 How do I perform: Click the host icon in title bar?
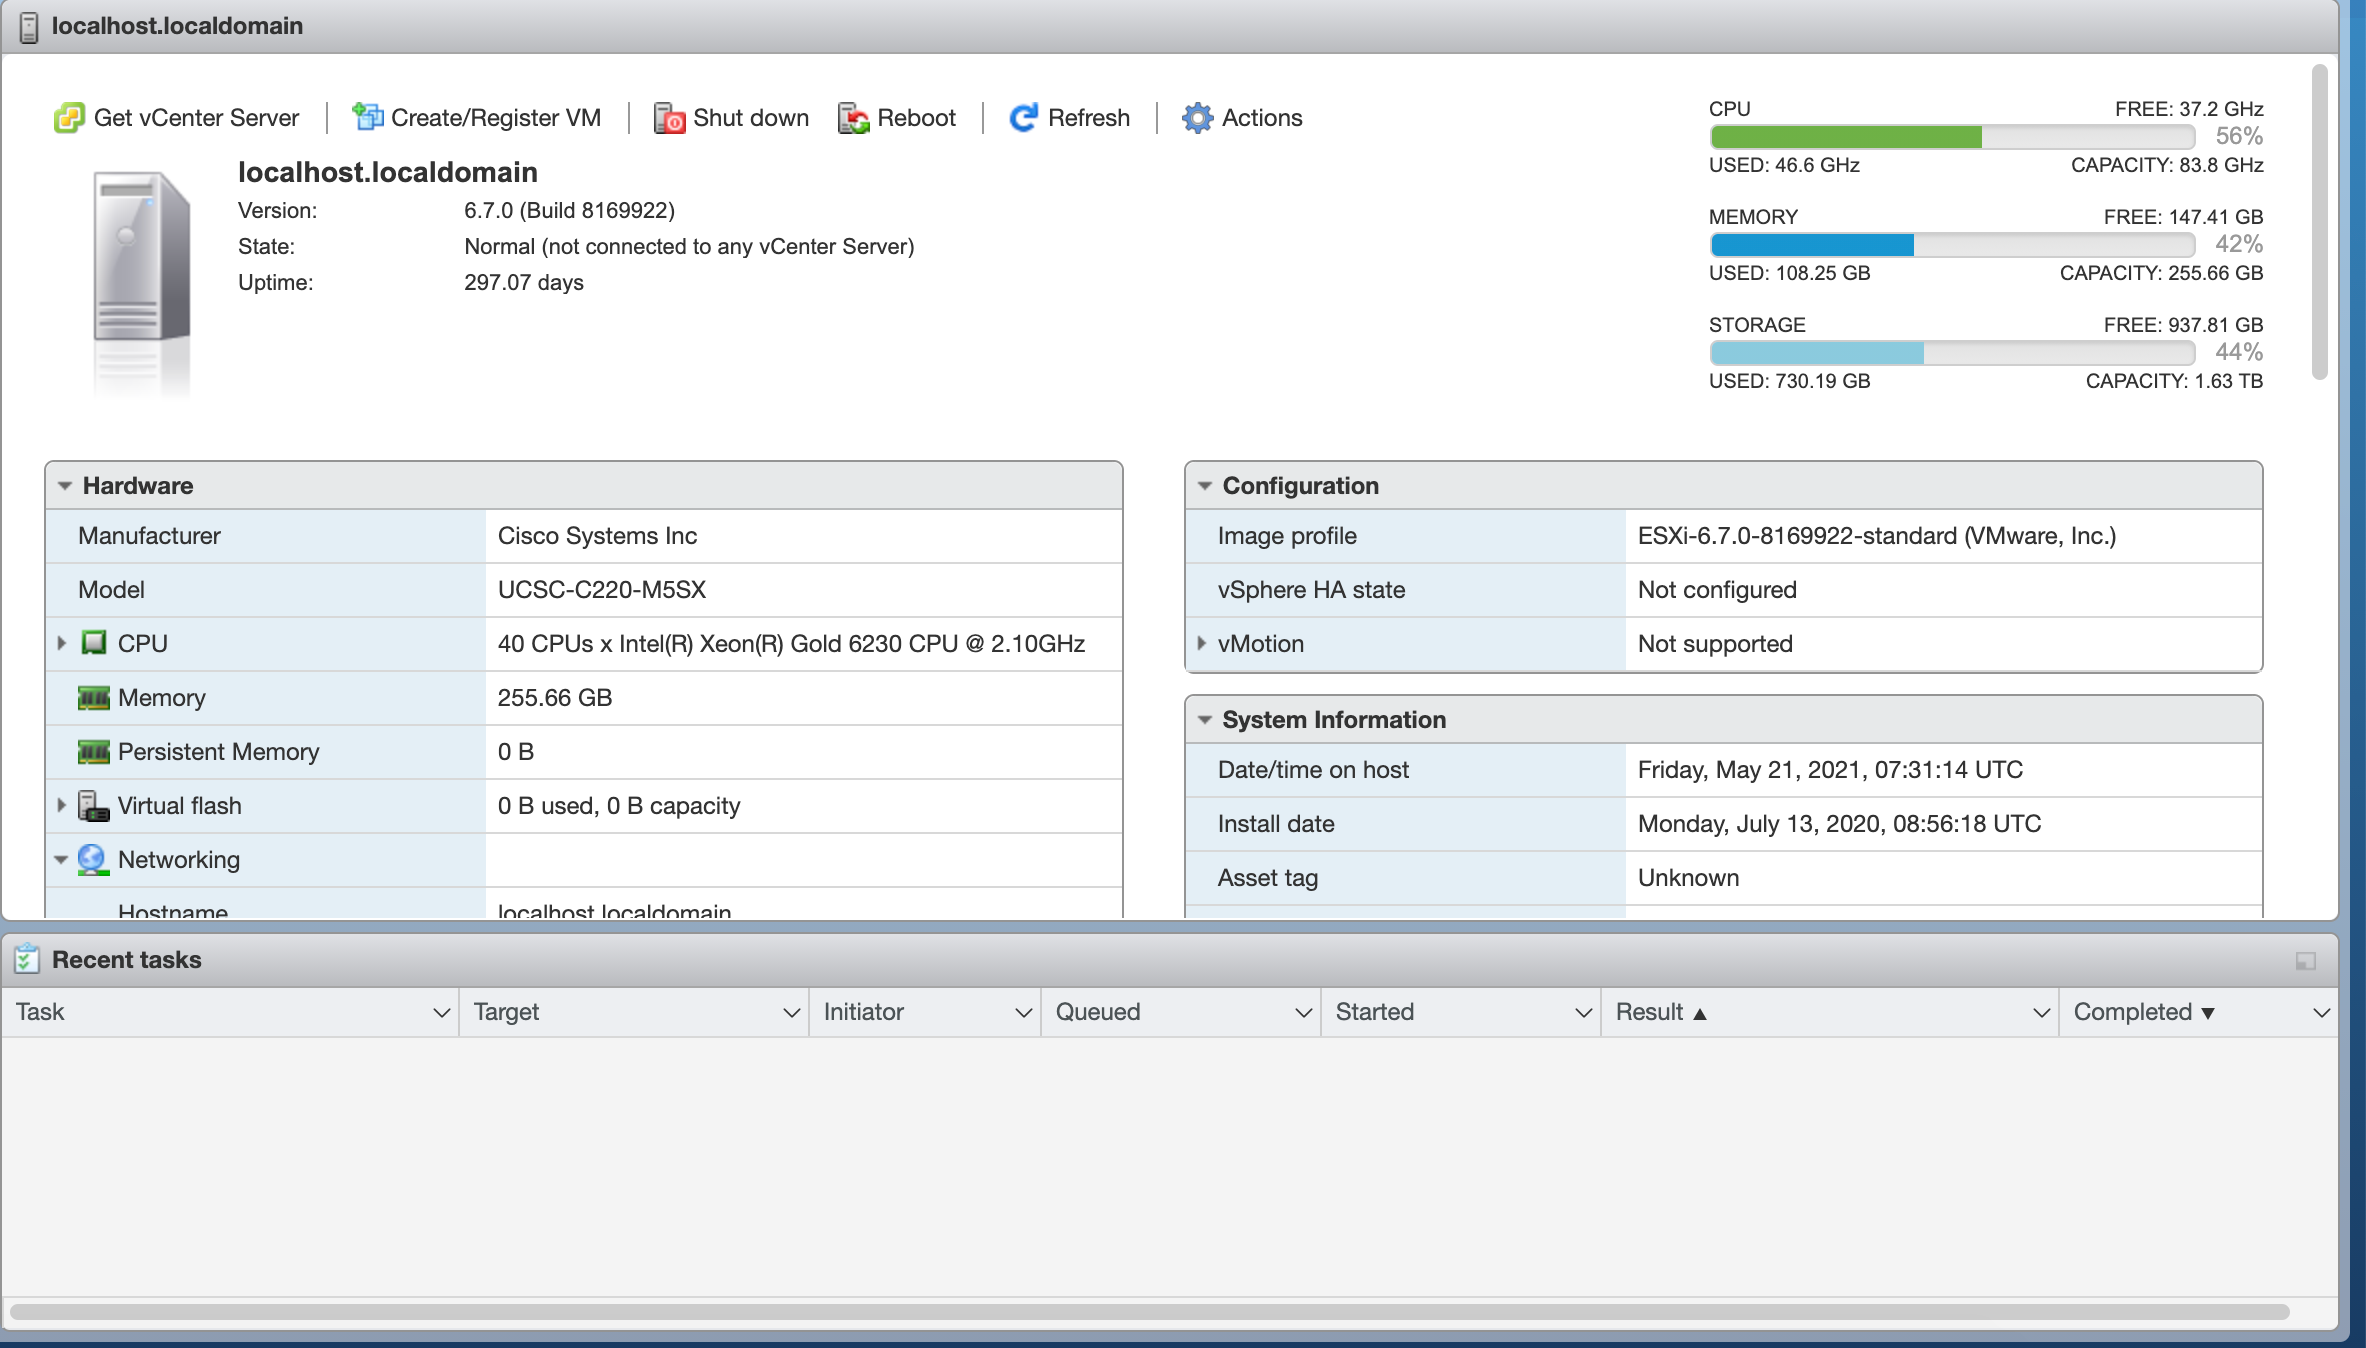[x=29, y=27]
